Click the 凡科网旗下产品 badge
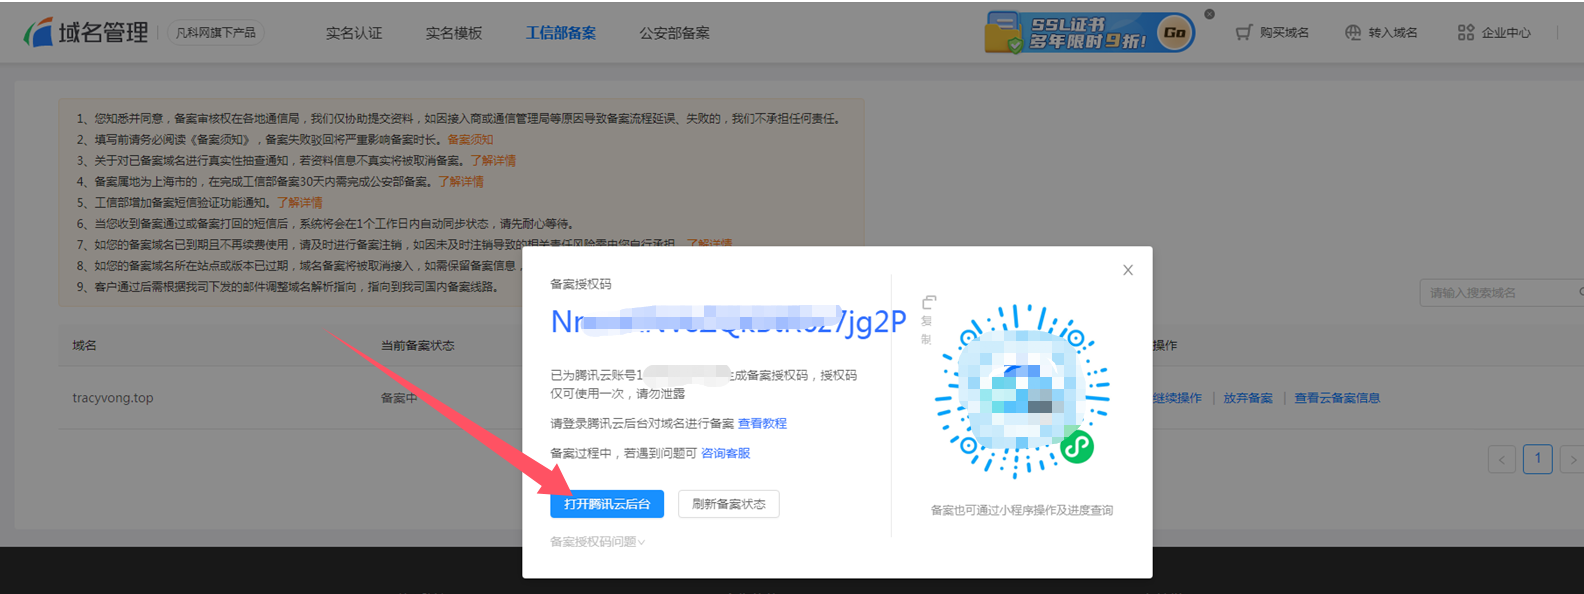The height and width of the screenshot is (594, 1584). click(x=216, y=33)
